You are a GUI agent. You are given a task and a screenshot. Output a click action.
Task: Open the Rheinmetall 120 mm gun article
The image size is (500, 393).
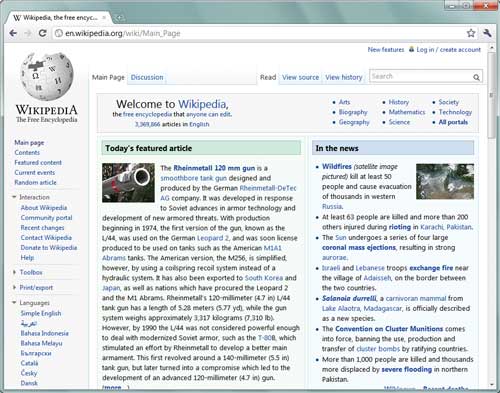click(x=214, y=168)
